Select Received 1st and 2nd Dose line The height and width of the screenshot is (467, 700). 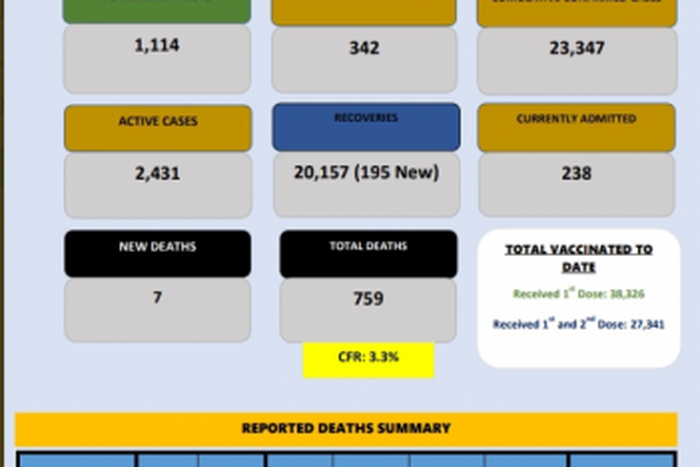pyautogui.click(x=578, y=324)
